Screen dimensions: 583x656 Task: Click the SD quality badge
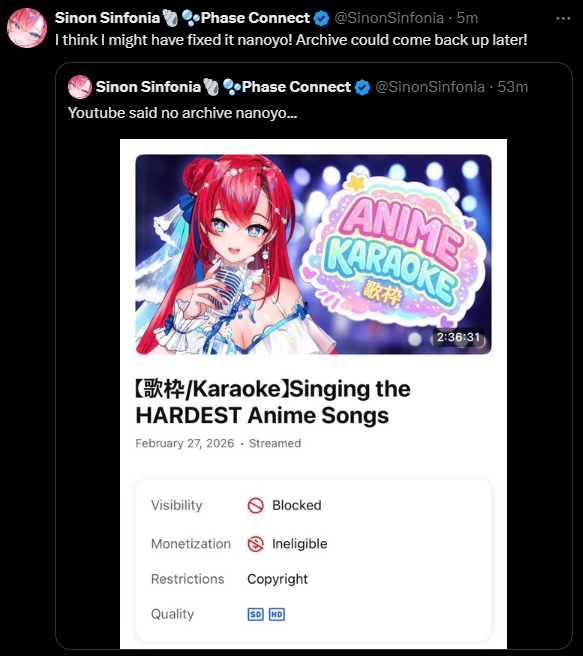pos(256,614)
